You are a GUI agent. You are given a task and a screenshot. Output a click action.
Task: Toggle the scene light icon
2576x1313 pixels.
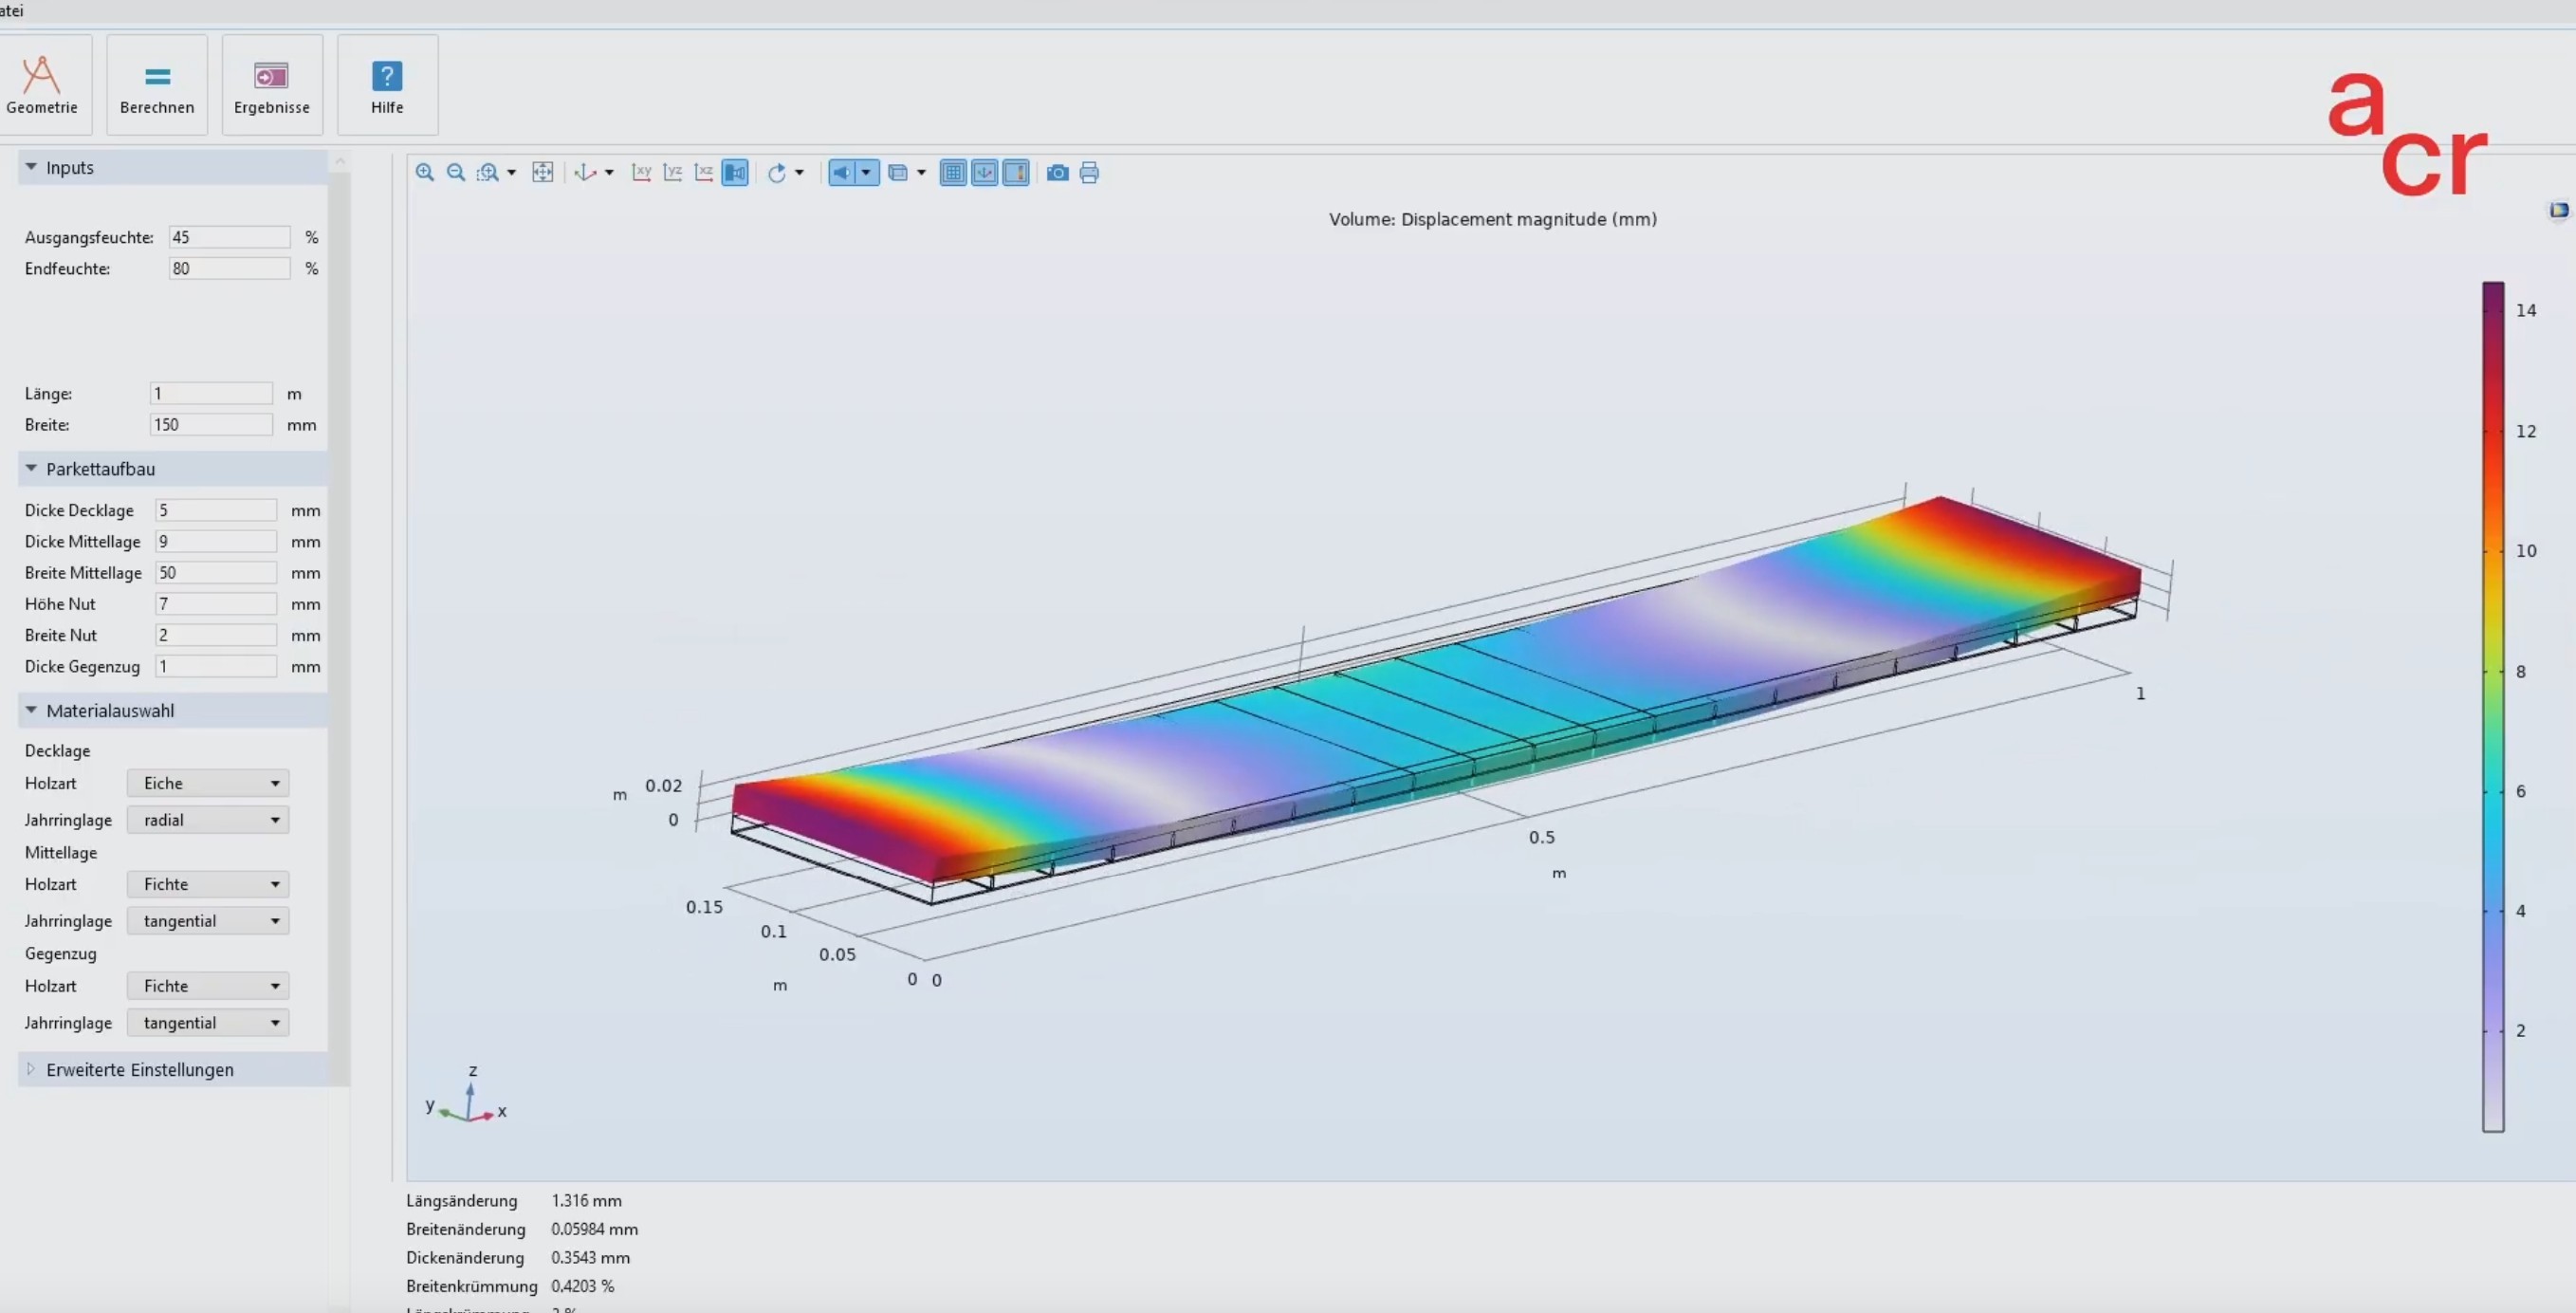[x=842, y=173]
